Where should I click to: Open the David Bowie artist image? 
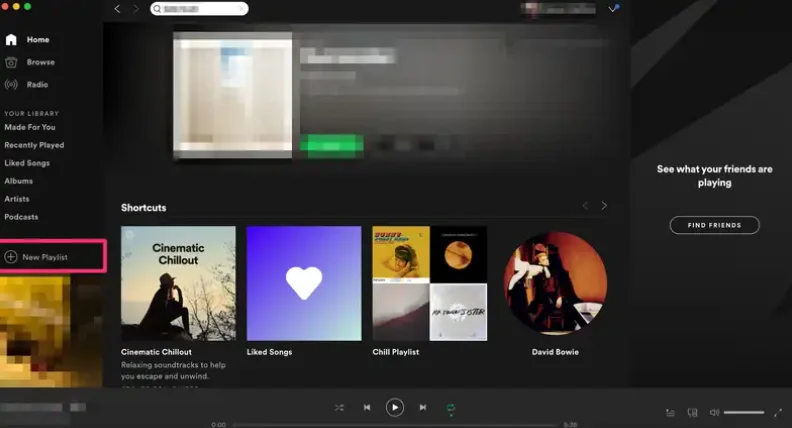click(x=555, y=283)
